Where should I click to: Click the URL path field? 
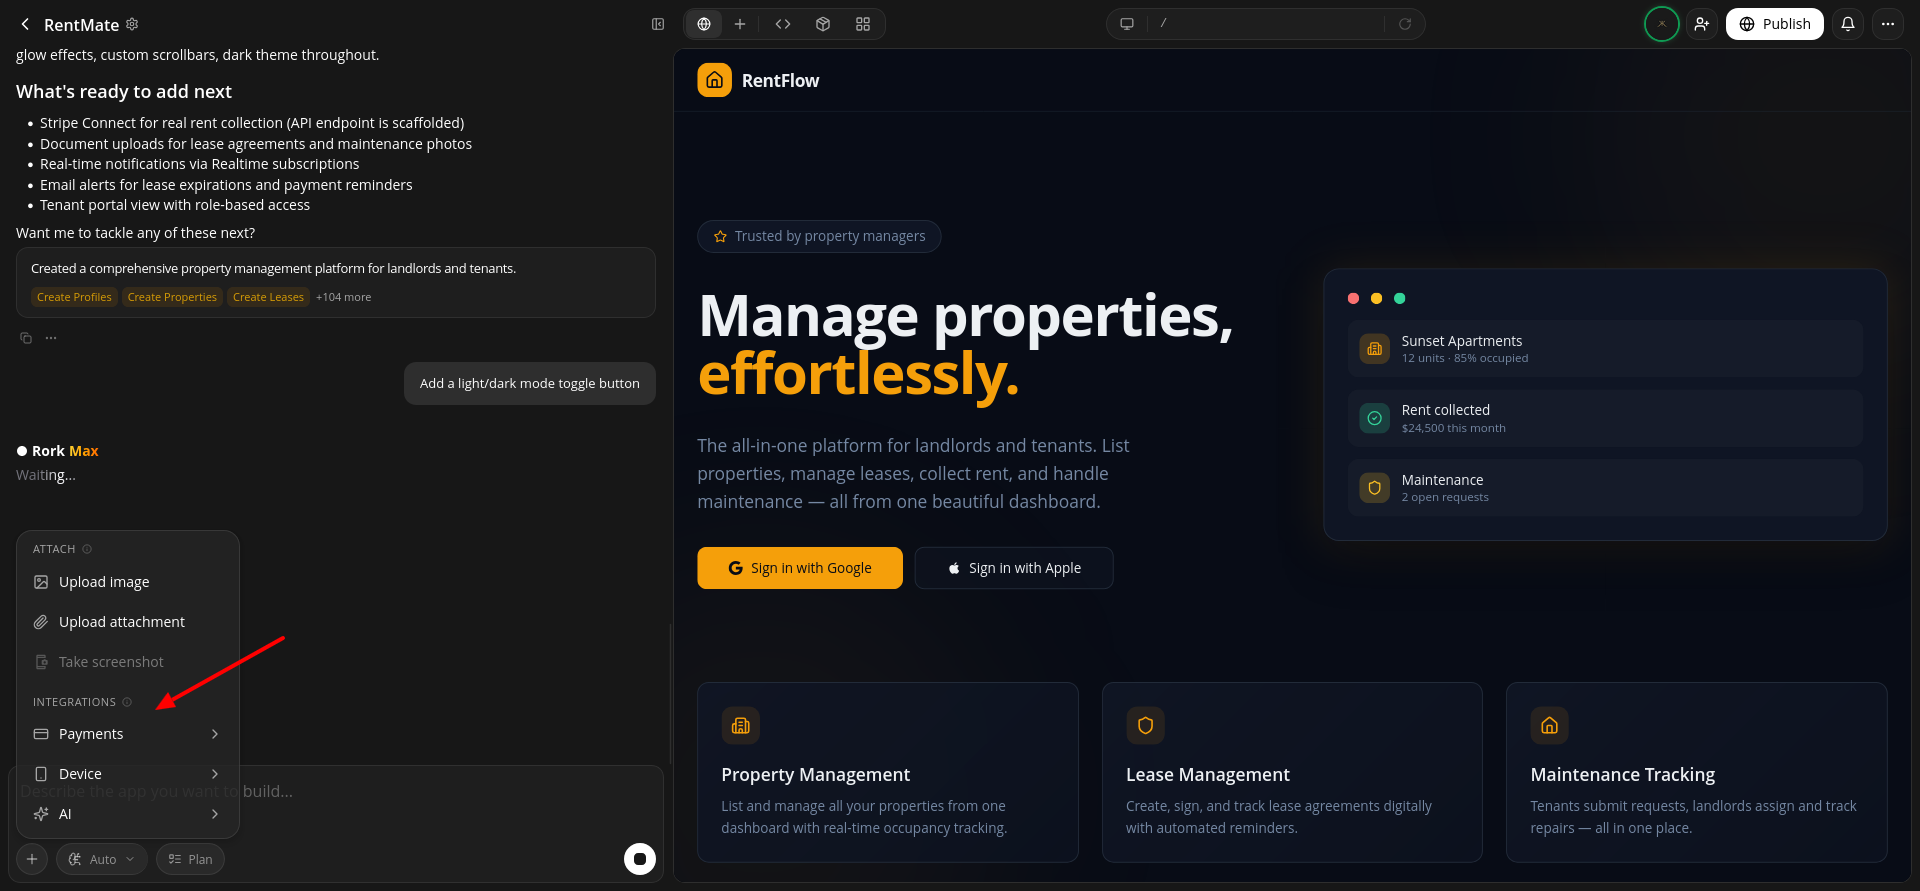click(1267, 24)
